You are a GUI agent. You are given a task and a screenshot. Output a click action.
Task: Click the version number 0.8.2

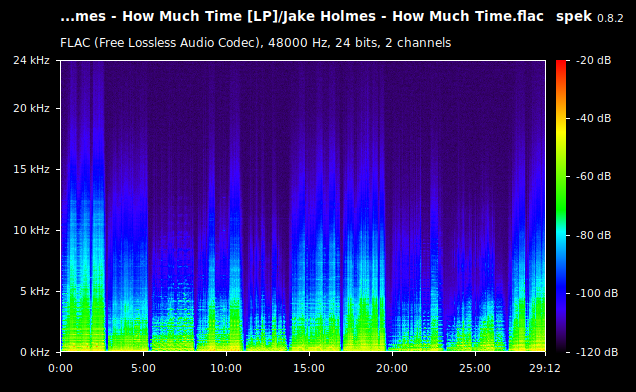[x=610, y=19]
